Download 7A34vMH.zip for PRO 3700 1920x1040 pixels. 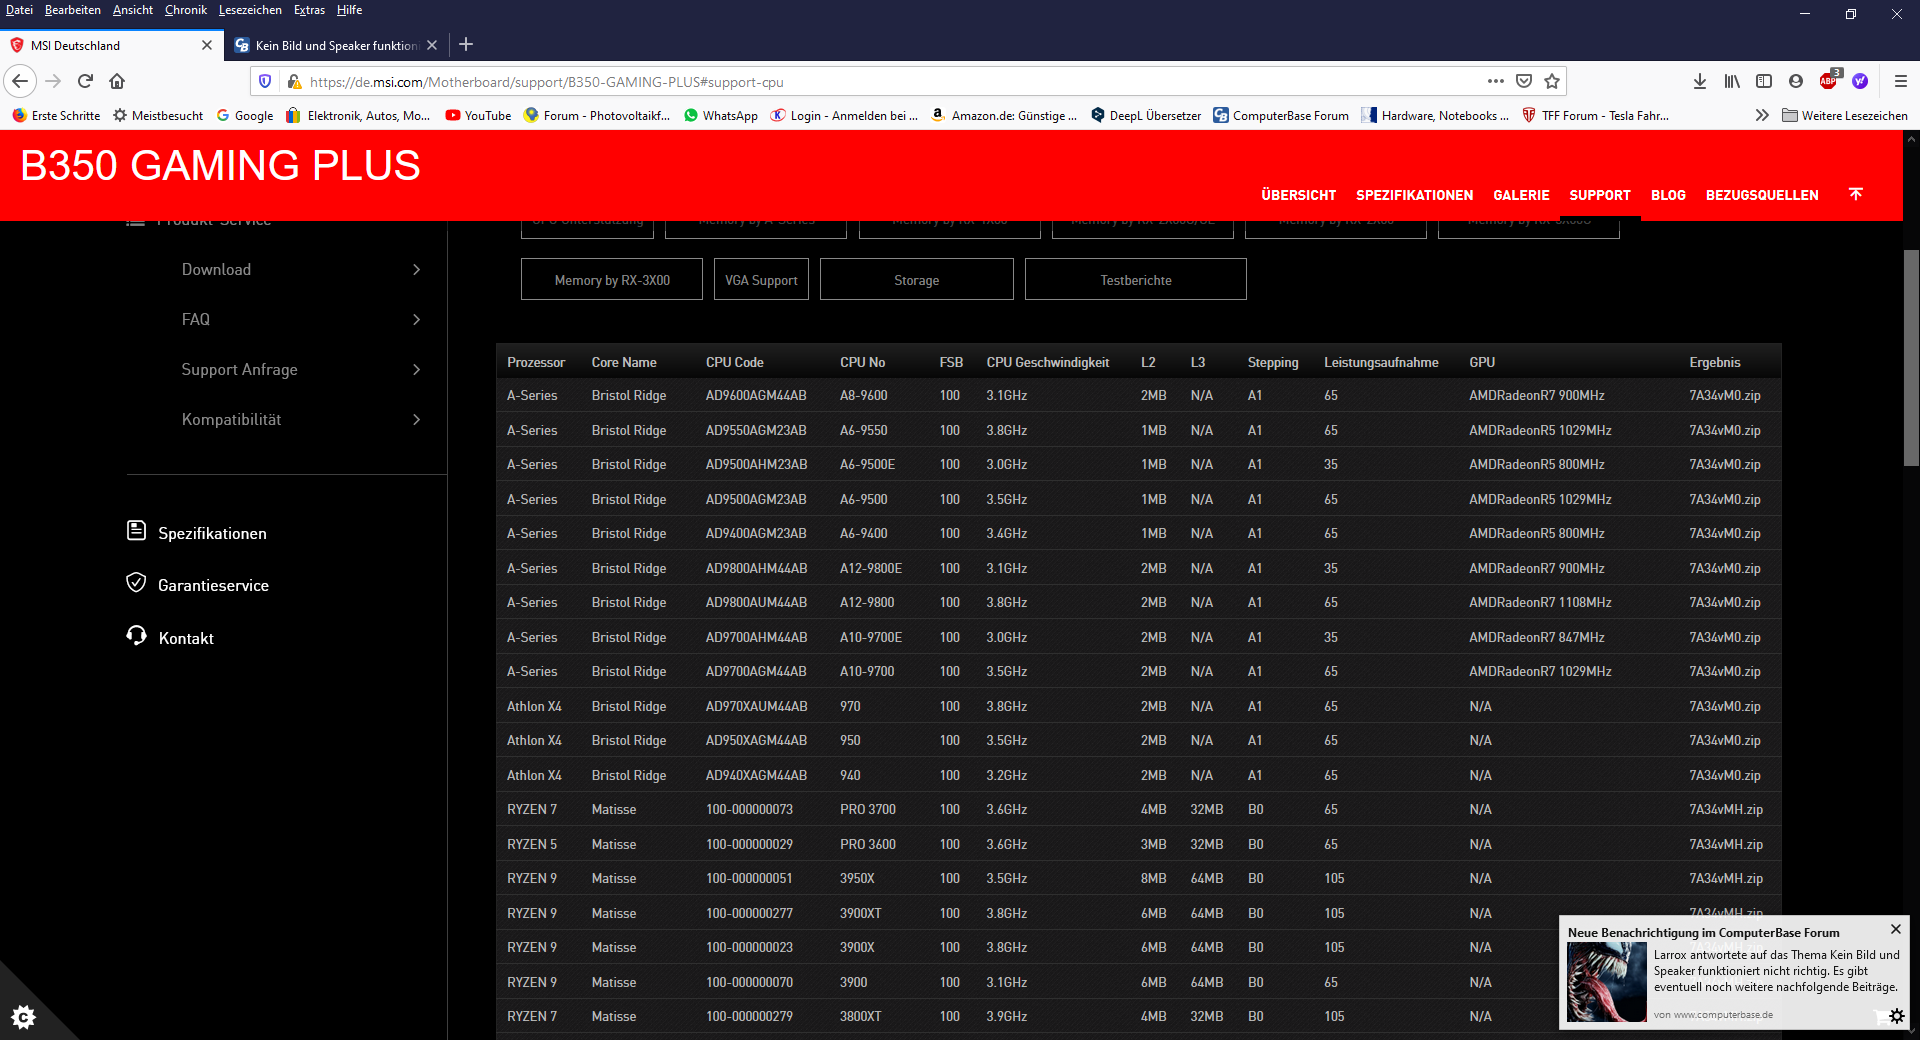(1726, 810)
